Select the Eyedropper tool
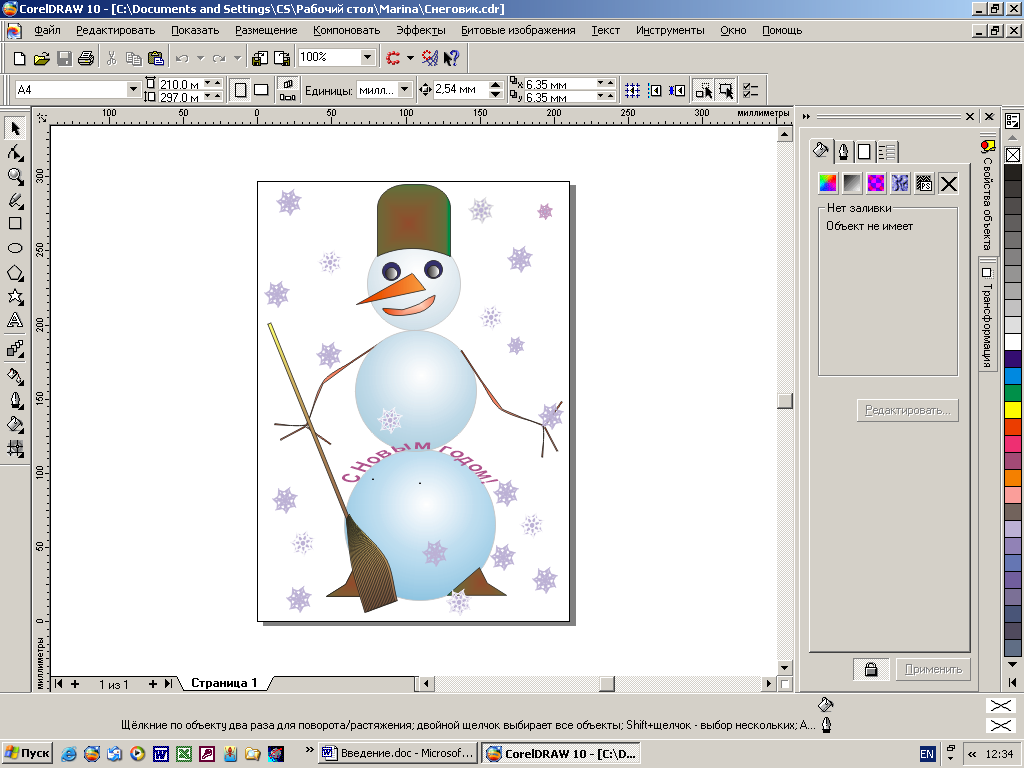 [15, 376]
